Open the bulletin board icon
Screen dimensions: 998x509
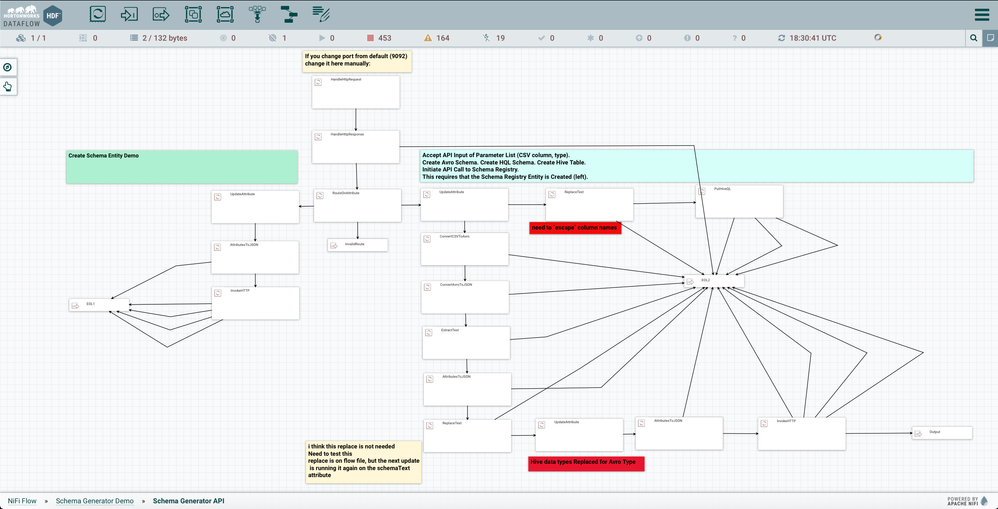[x=989, y=38]
